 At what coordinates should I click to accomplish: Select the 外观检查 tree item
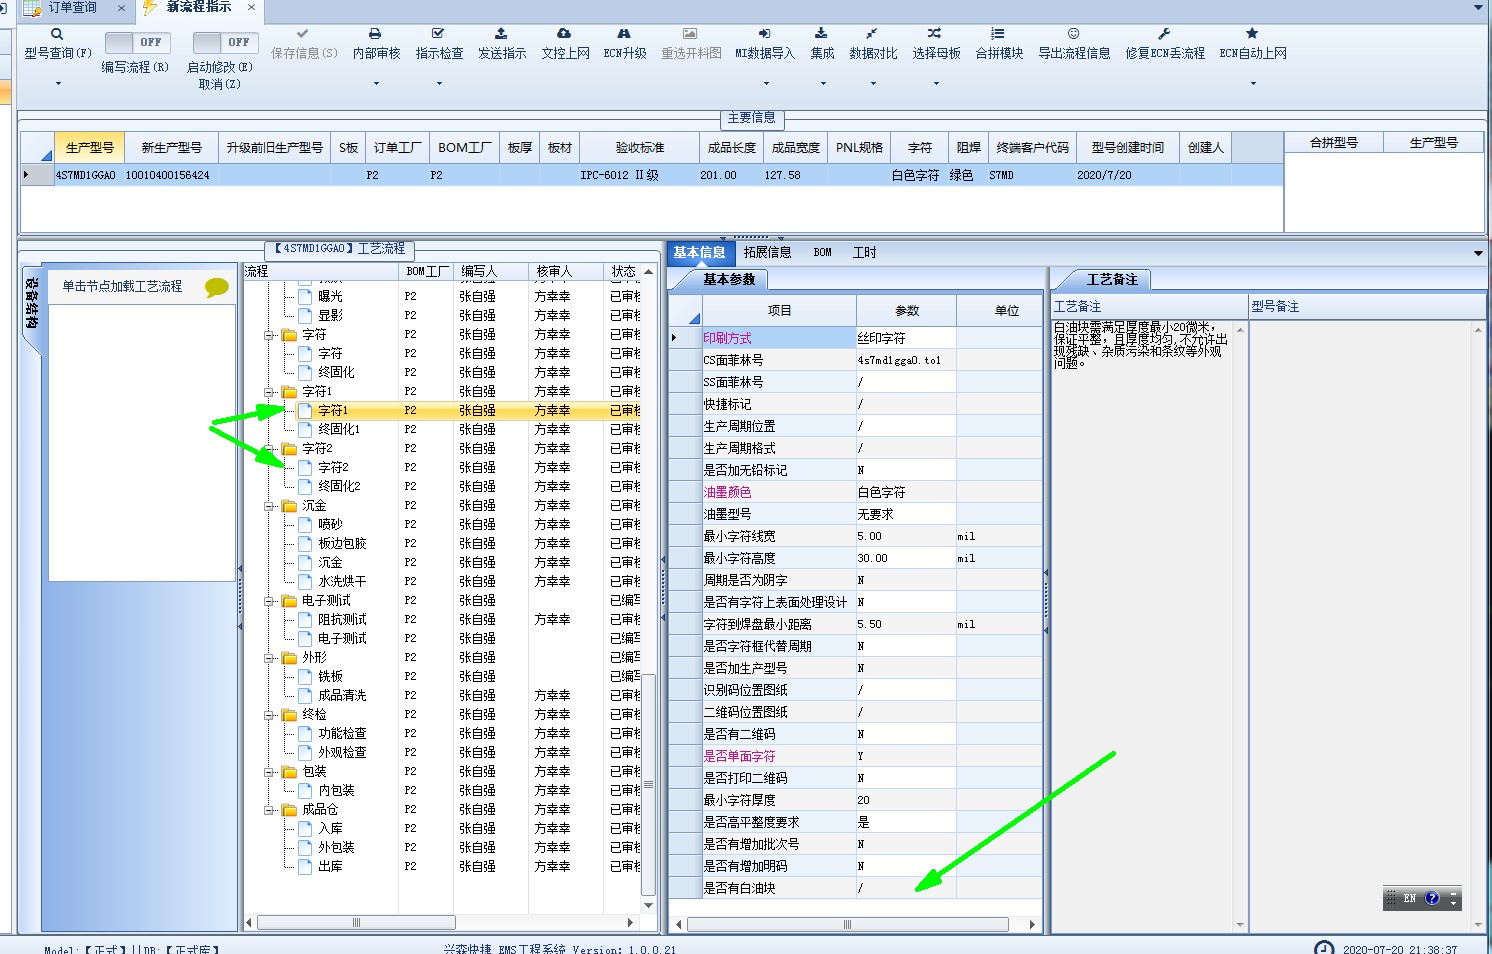(x=342, y=752)
